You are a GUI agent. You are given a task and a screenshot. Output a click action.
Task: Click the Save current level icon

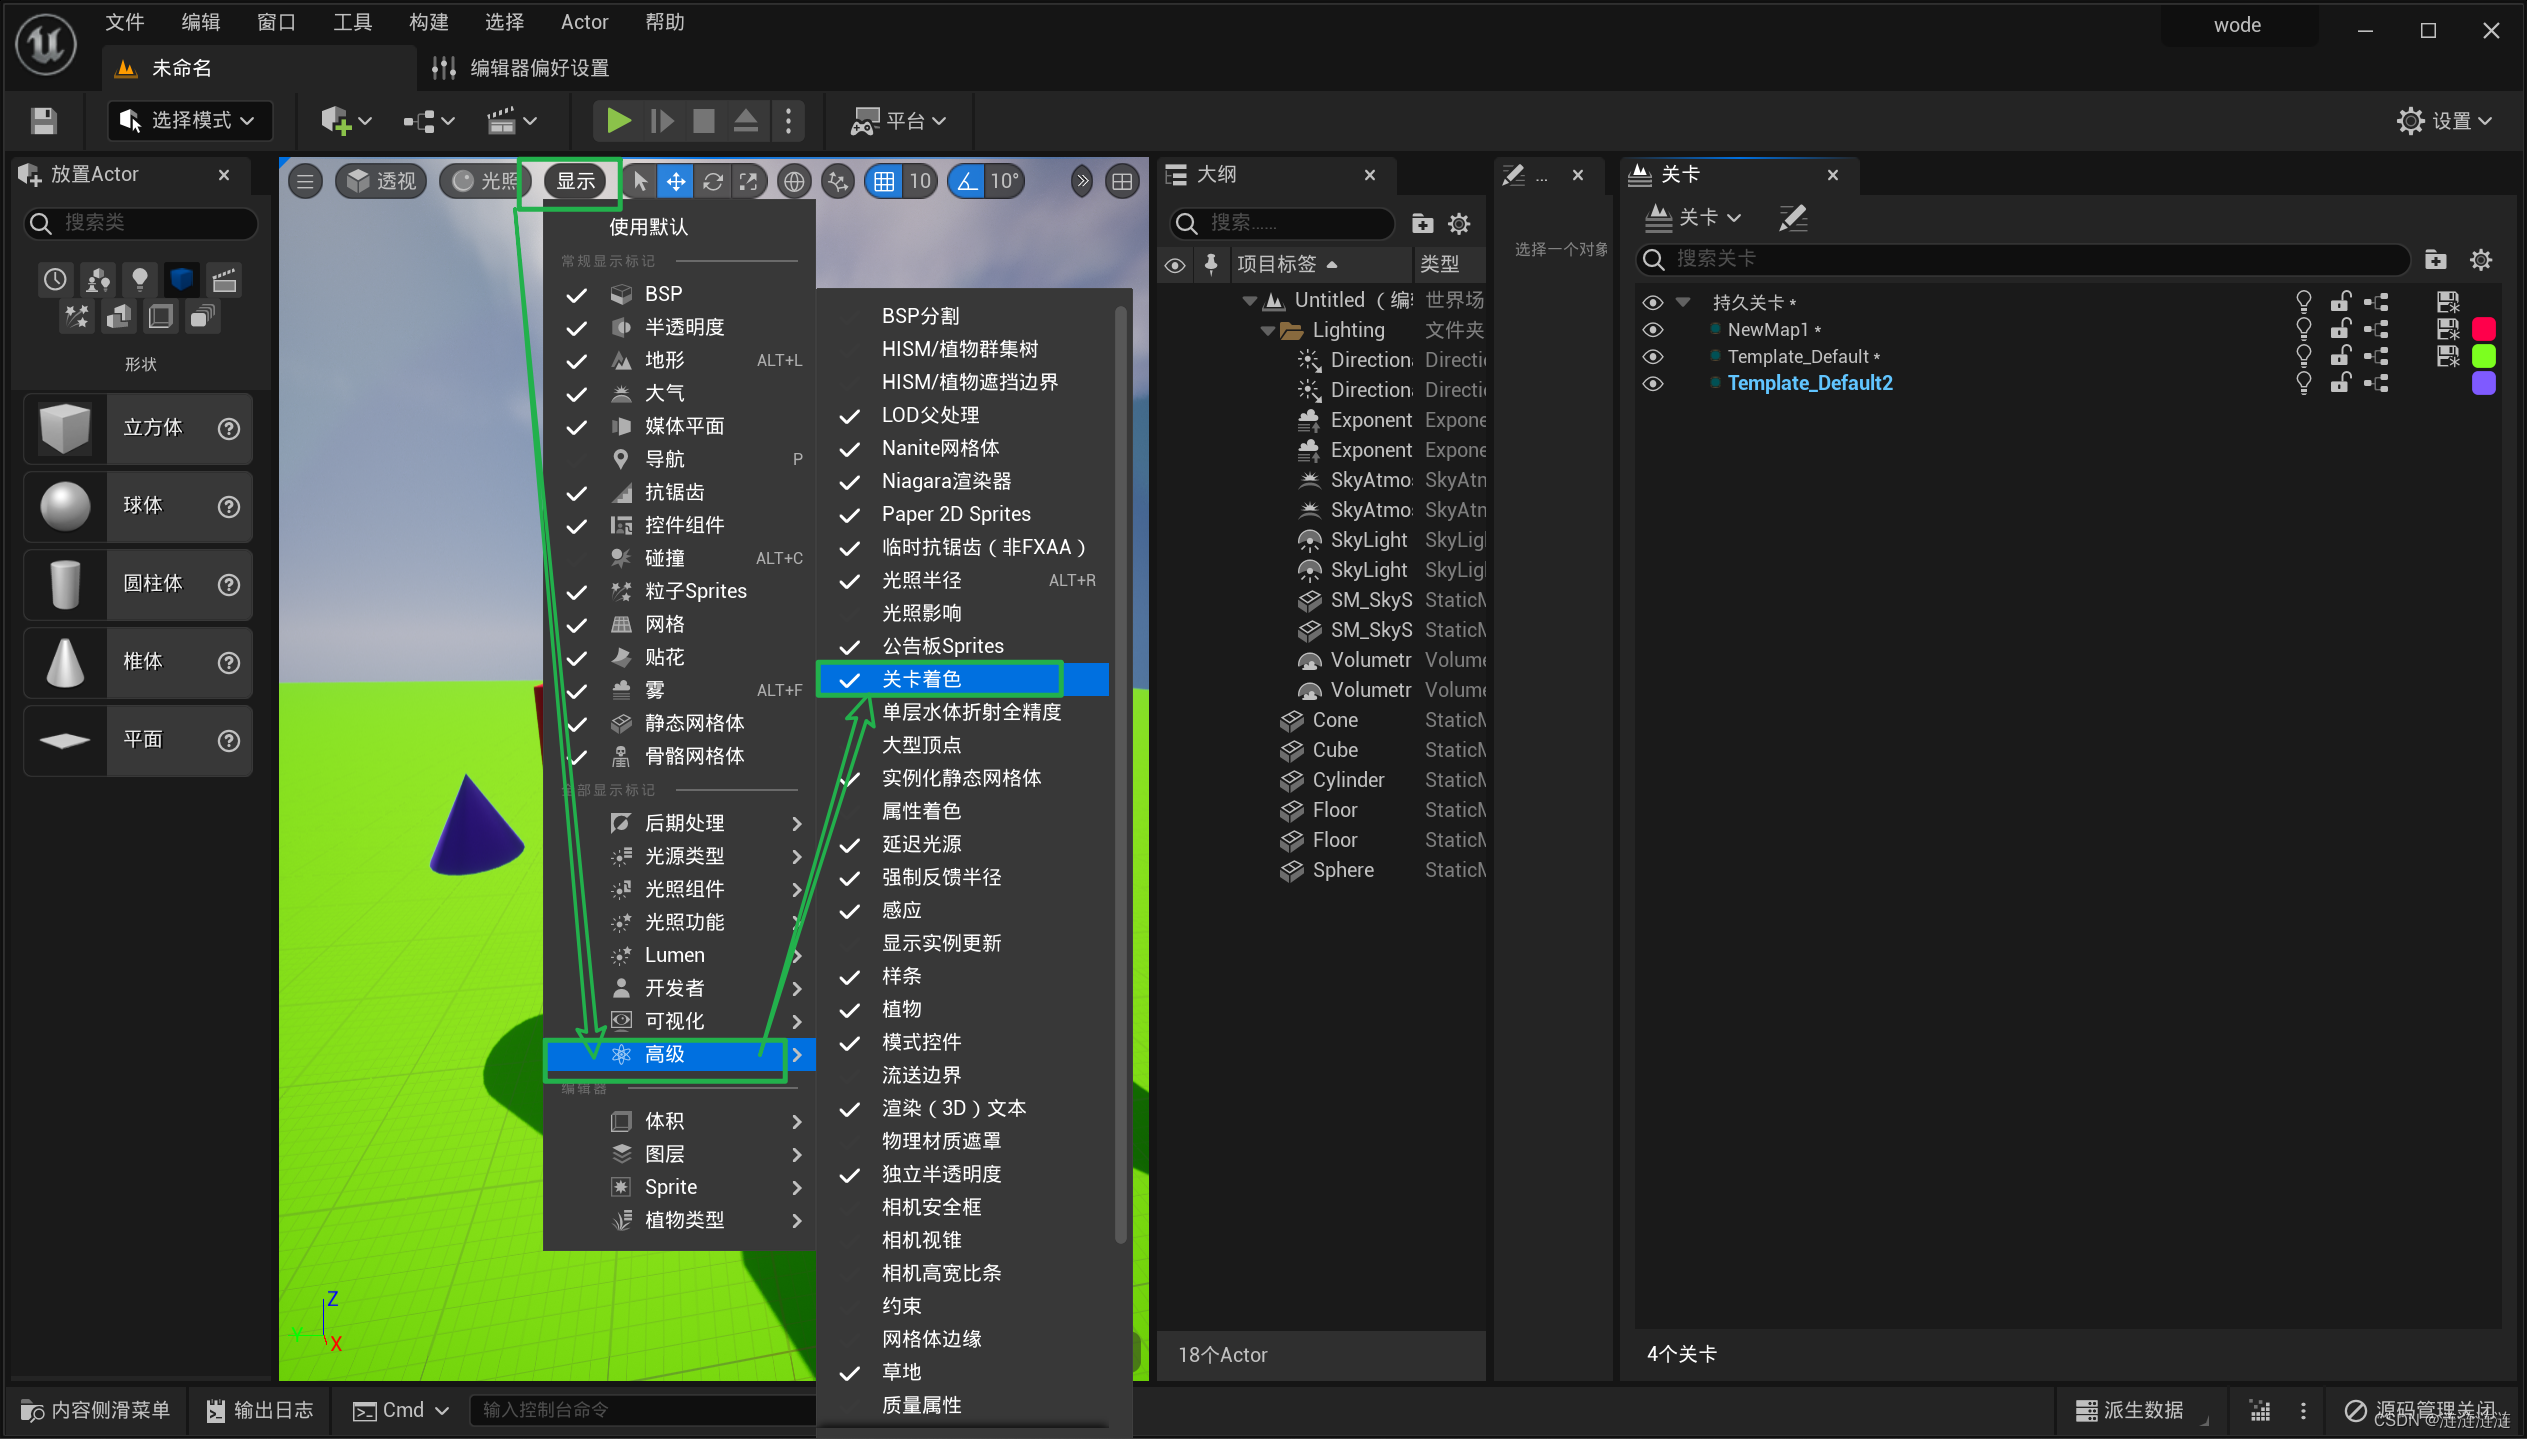(x=43, y=121)
